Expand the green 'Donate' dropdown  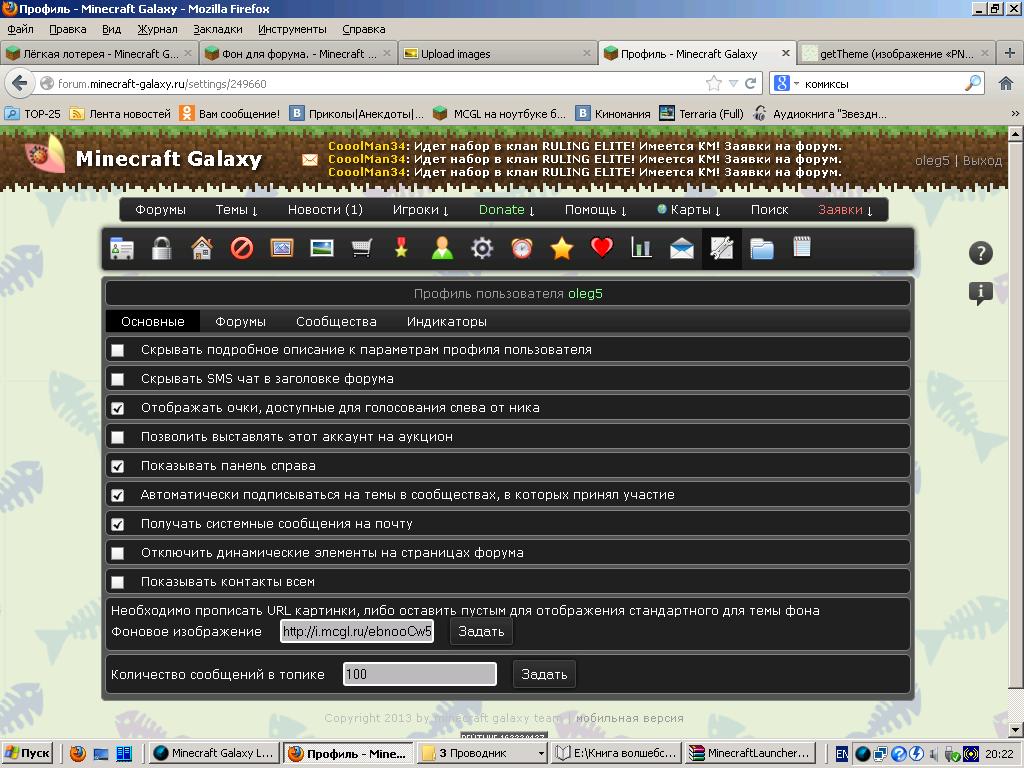pyautogui.click(x=507, y=210)
